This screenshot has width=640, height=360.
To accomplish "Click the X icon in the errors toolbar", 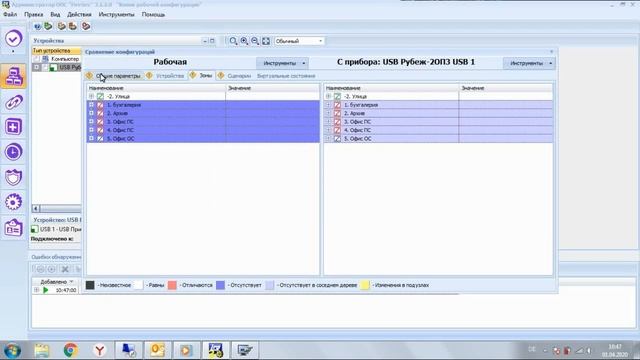I will [65, 269].
